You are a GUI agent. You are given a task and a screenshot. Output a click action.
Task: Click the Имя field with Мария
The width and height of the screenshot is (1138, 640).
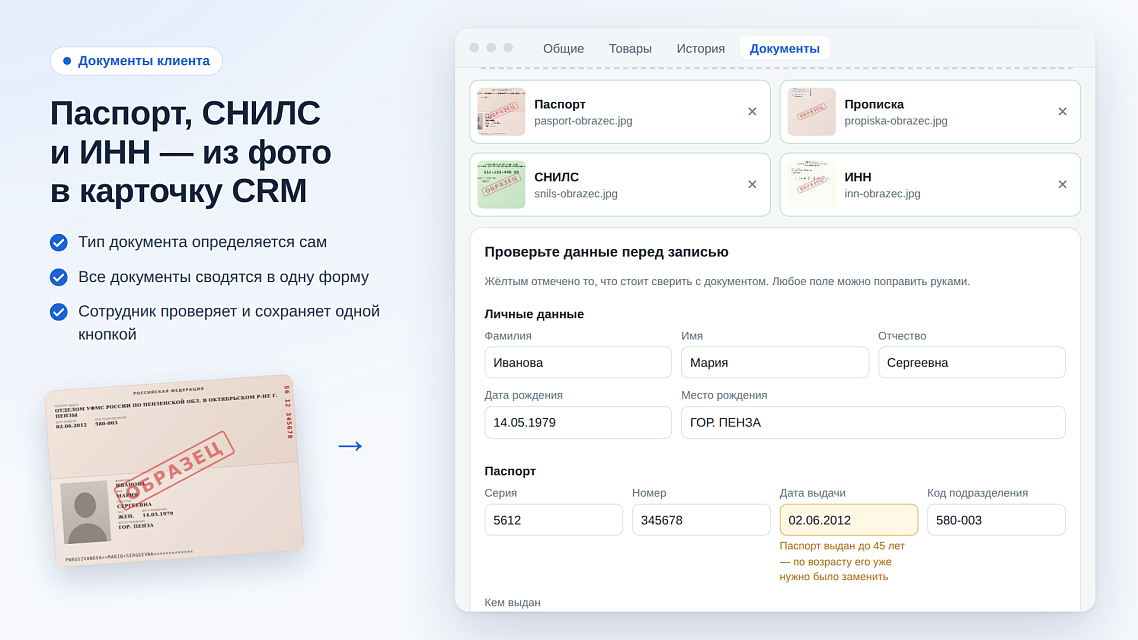coord(774,362)
